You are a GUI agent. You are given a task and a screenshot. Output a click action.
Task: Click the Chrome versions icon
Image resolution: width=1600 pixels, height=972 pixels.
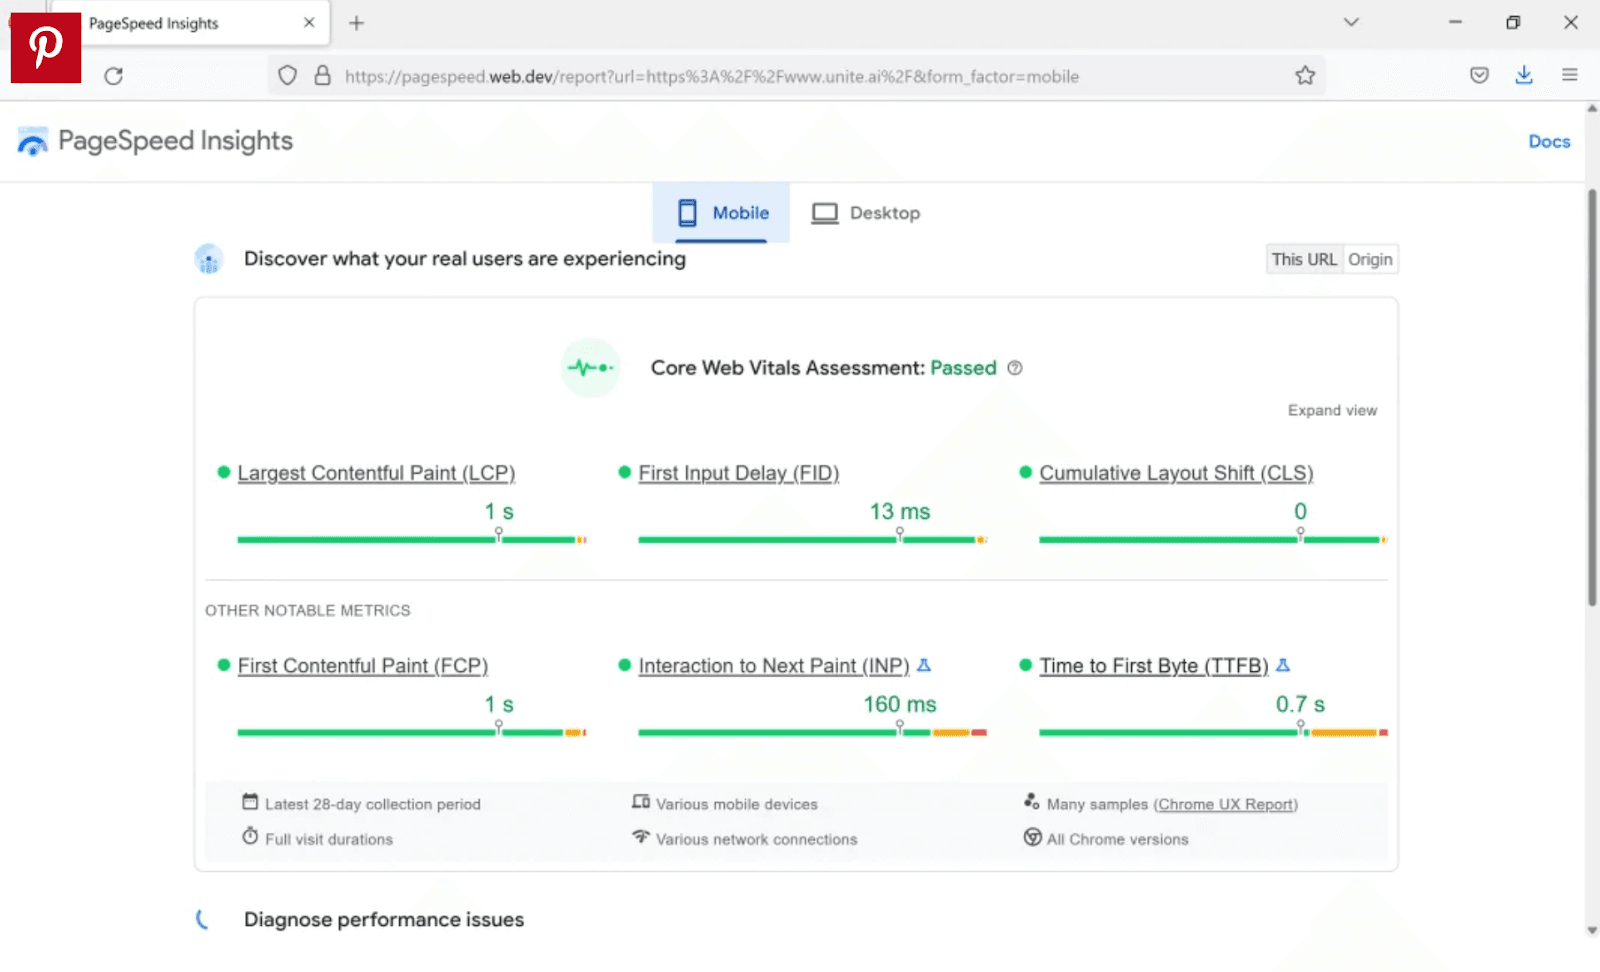click(1032, 837)
